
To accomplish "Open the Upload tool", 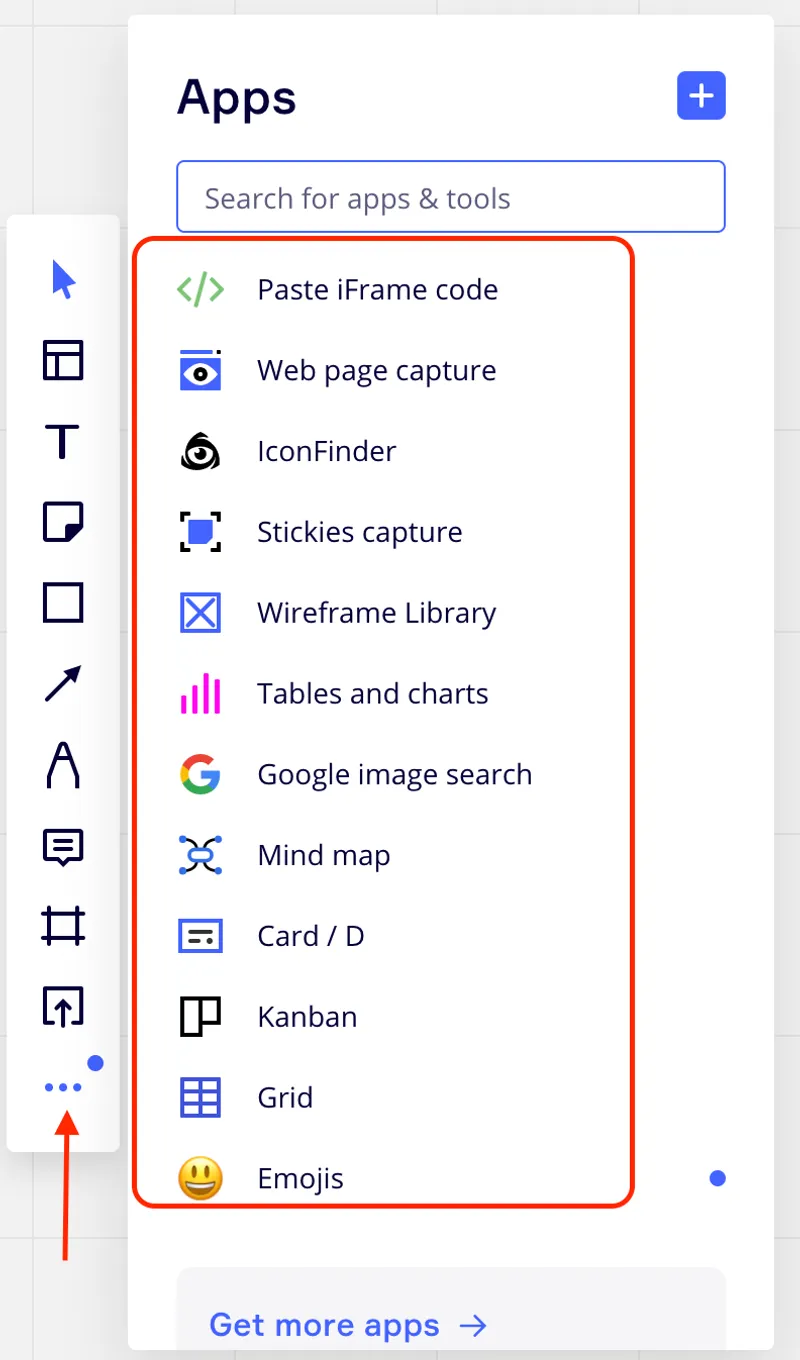I will [x=63, y=1007].
